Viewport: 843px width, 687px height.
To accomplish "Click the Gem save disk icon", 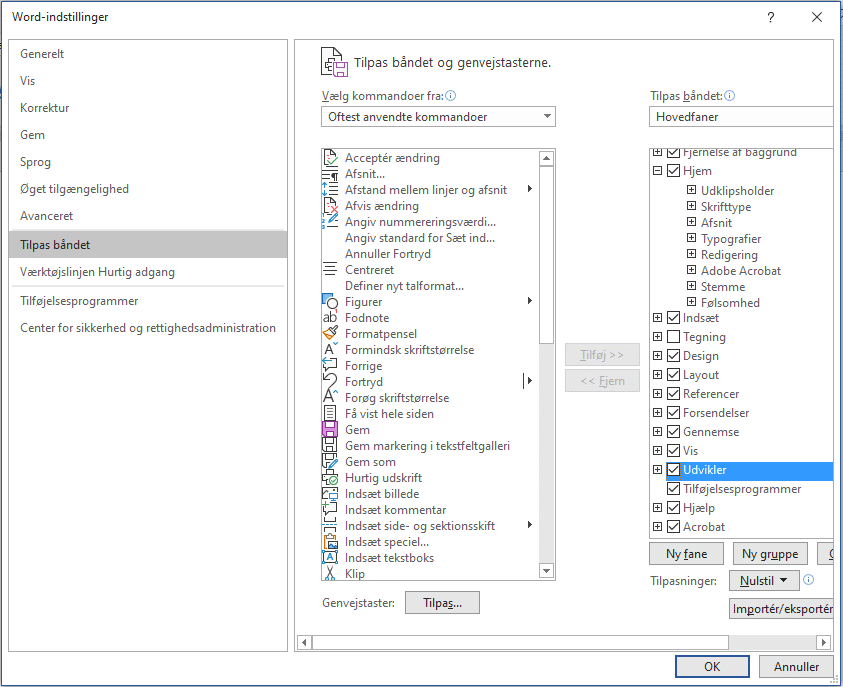I will pyautogui.click(x=330, y=430).
